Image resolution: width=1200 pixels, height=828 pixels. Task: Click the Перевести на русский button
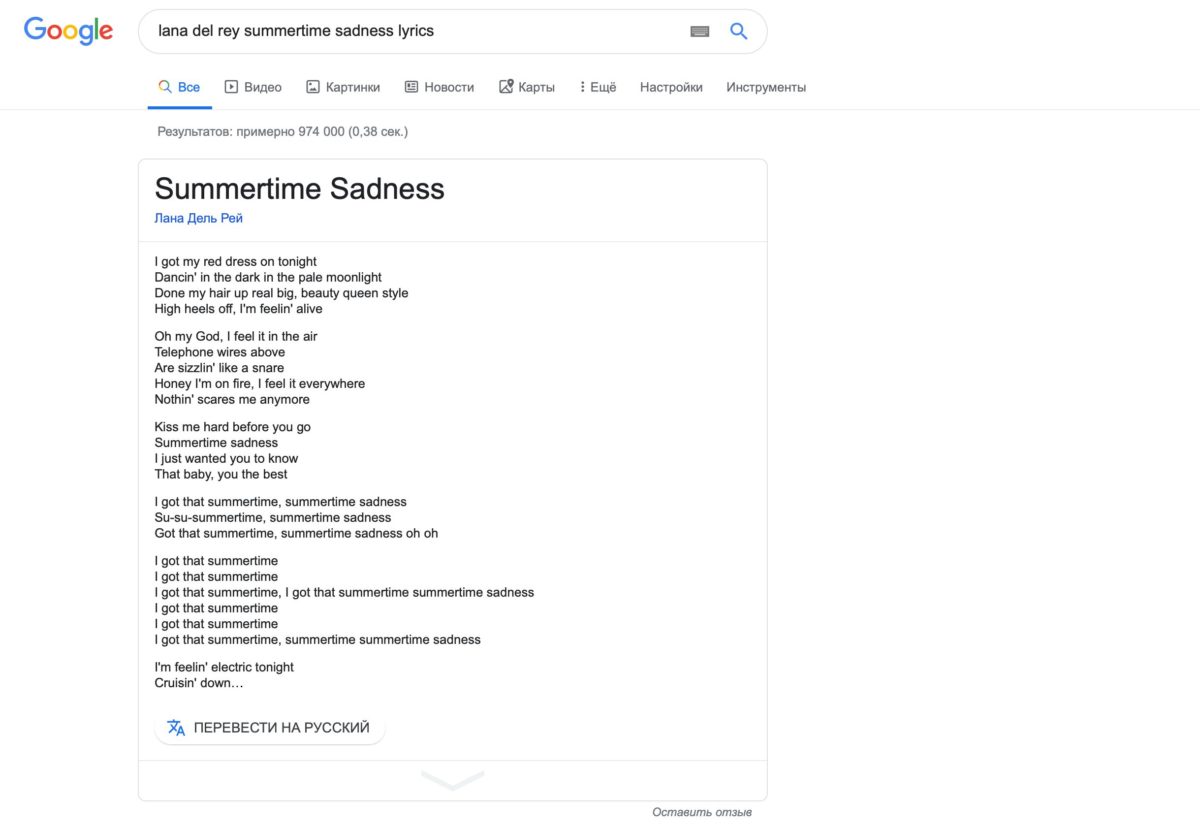pos(270,728)
